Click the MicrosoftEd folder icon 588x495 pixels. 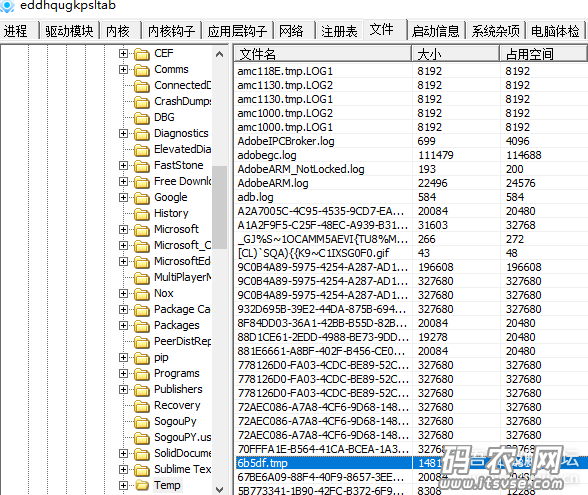pyautogui.click(x=142, y=262)
